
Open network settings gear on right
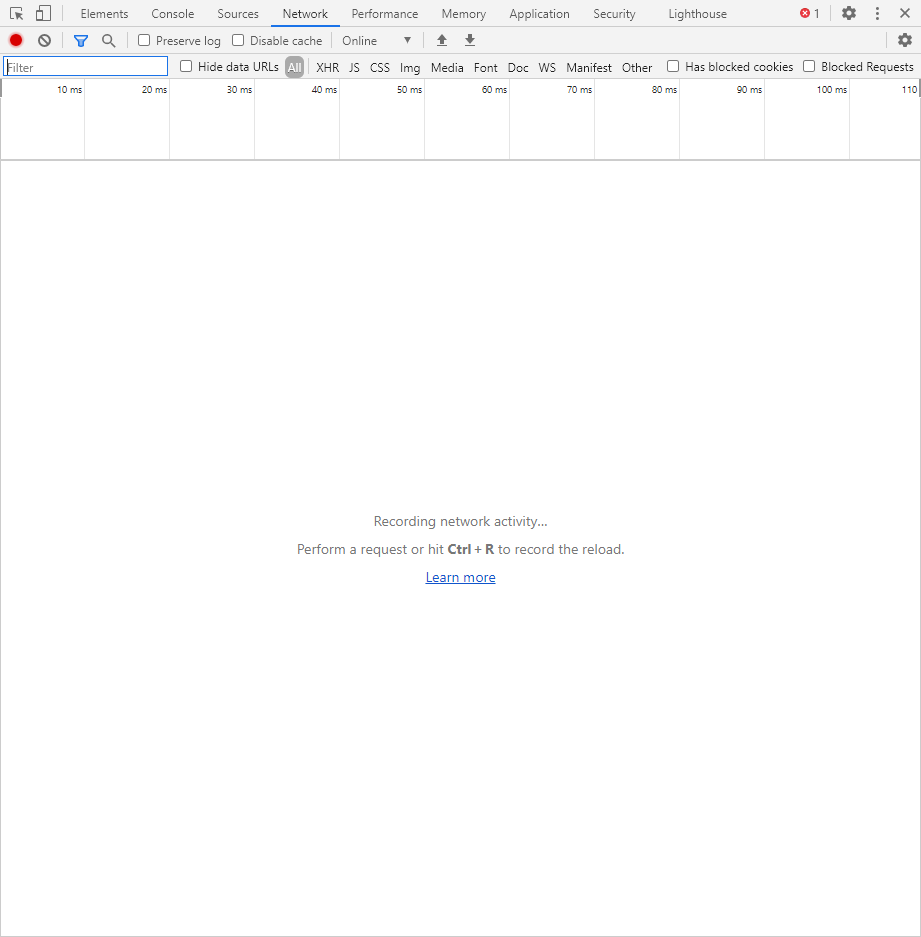(x=904, y=41)
